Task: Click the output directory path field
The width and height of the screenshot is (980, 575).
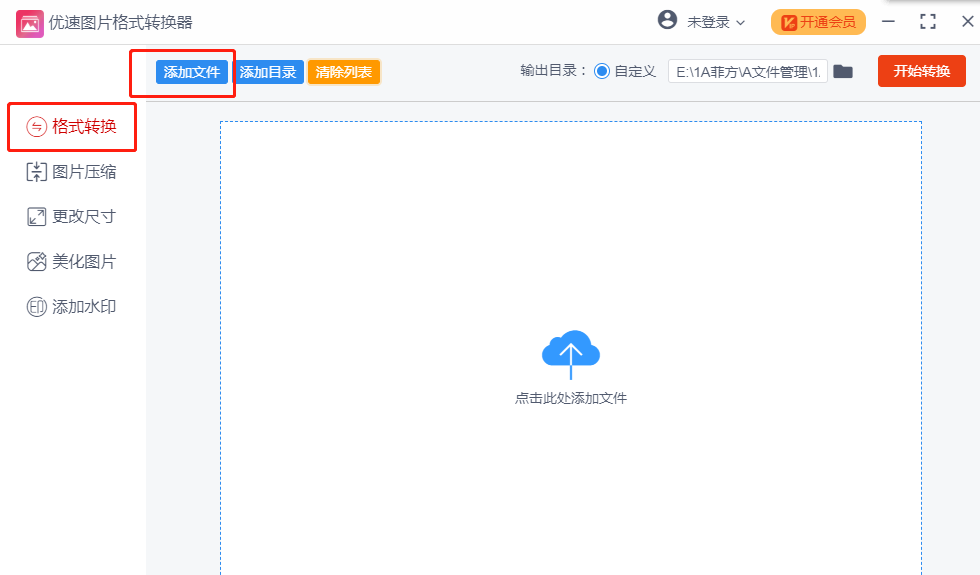Action: 748,72
